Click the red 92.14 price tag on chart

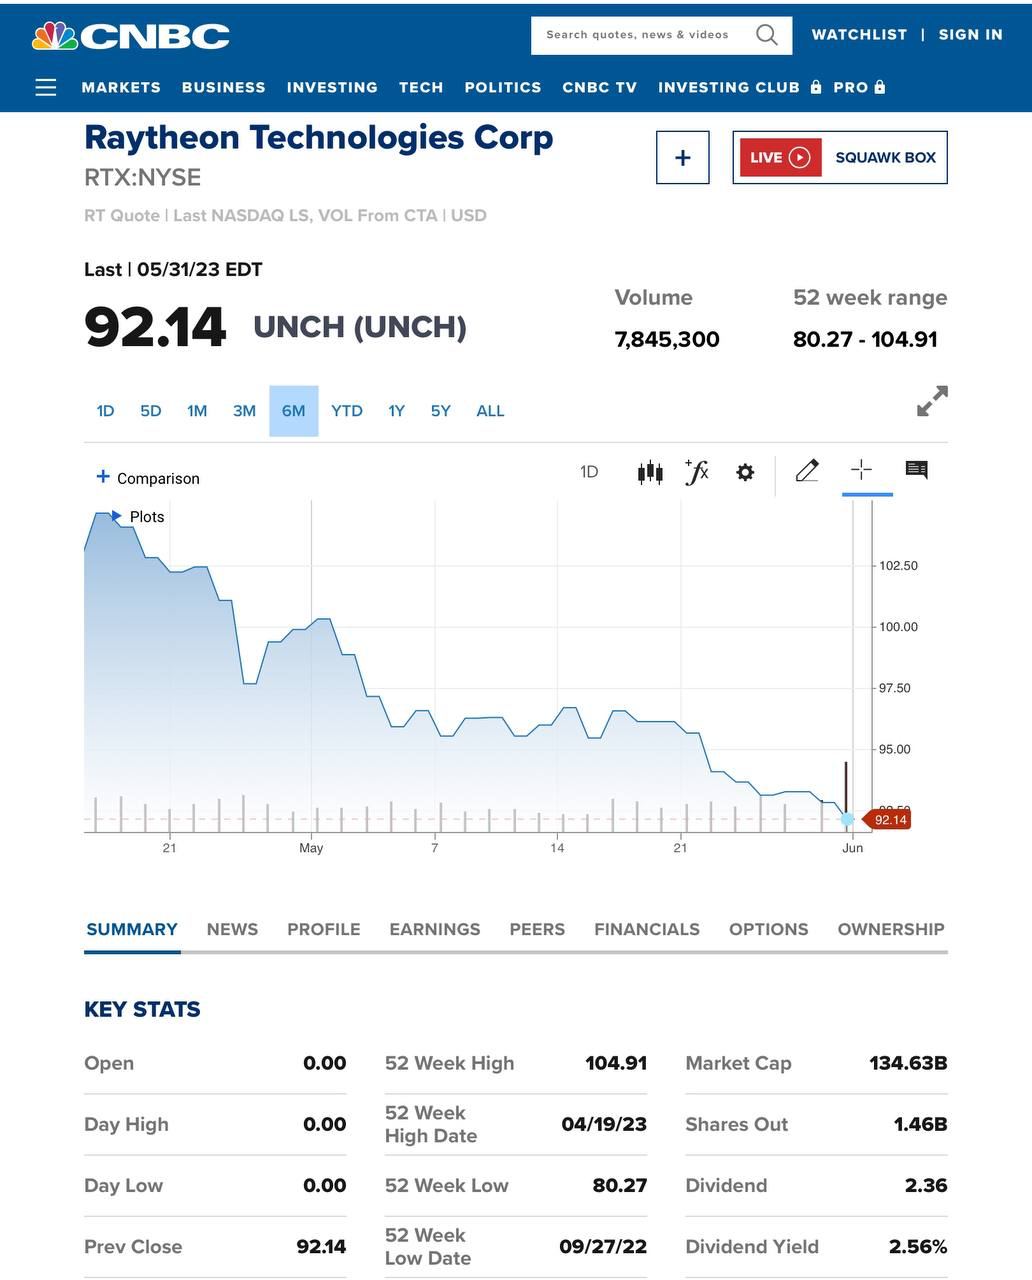pyautogui.click(x=887, y=820)
